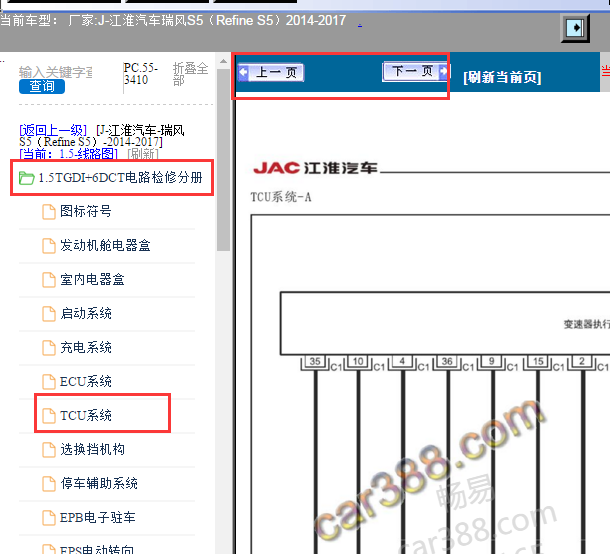Image resolution: width=610 pixels, height=554 pixels.
Task: Click the page icon beside 室内电器盒
Action: coord(49,280)
